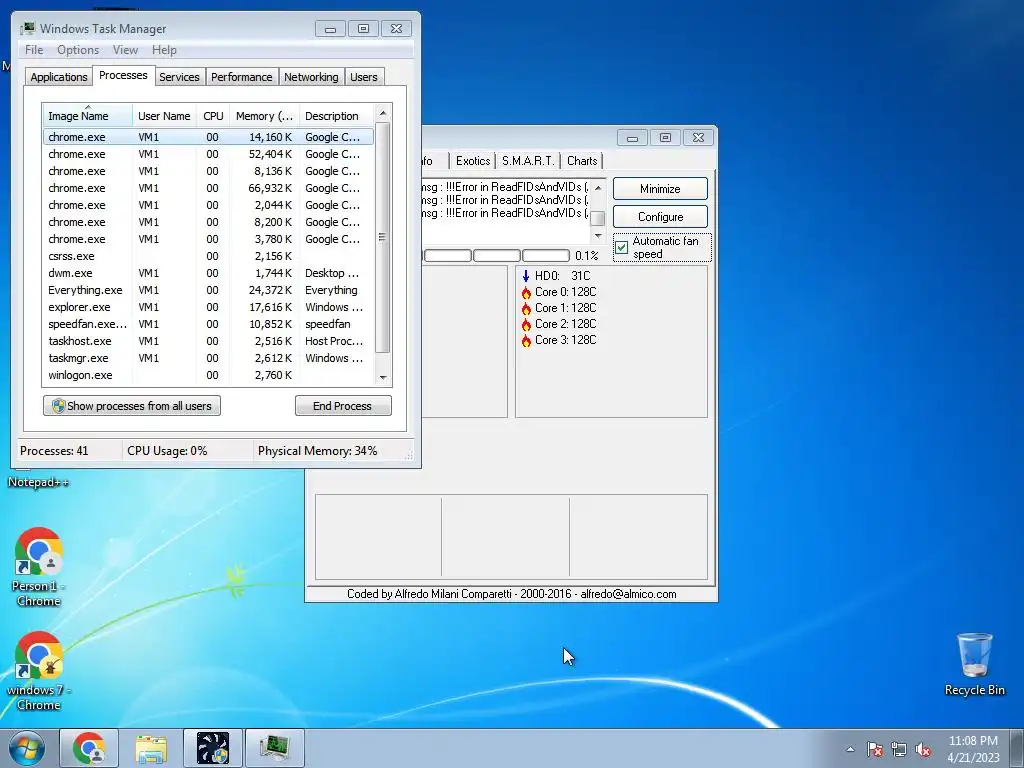Switch to the Services tab

point(179,77)
